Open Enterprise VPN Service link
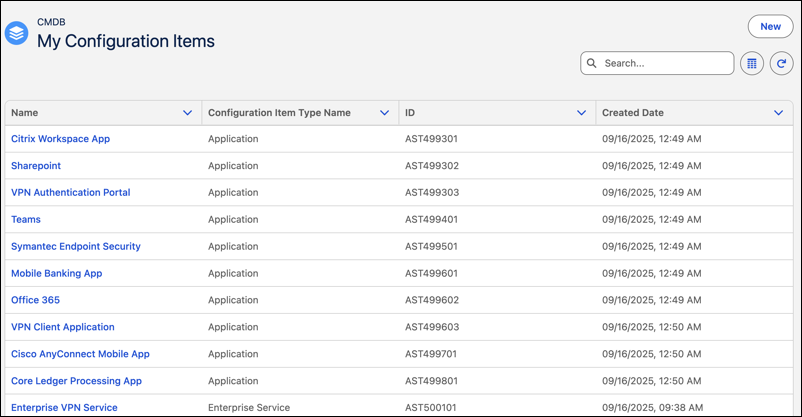 64,408
